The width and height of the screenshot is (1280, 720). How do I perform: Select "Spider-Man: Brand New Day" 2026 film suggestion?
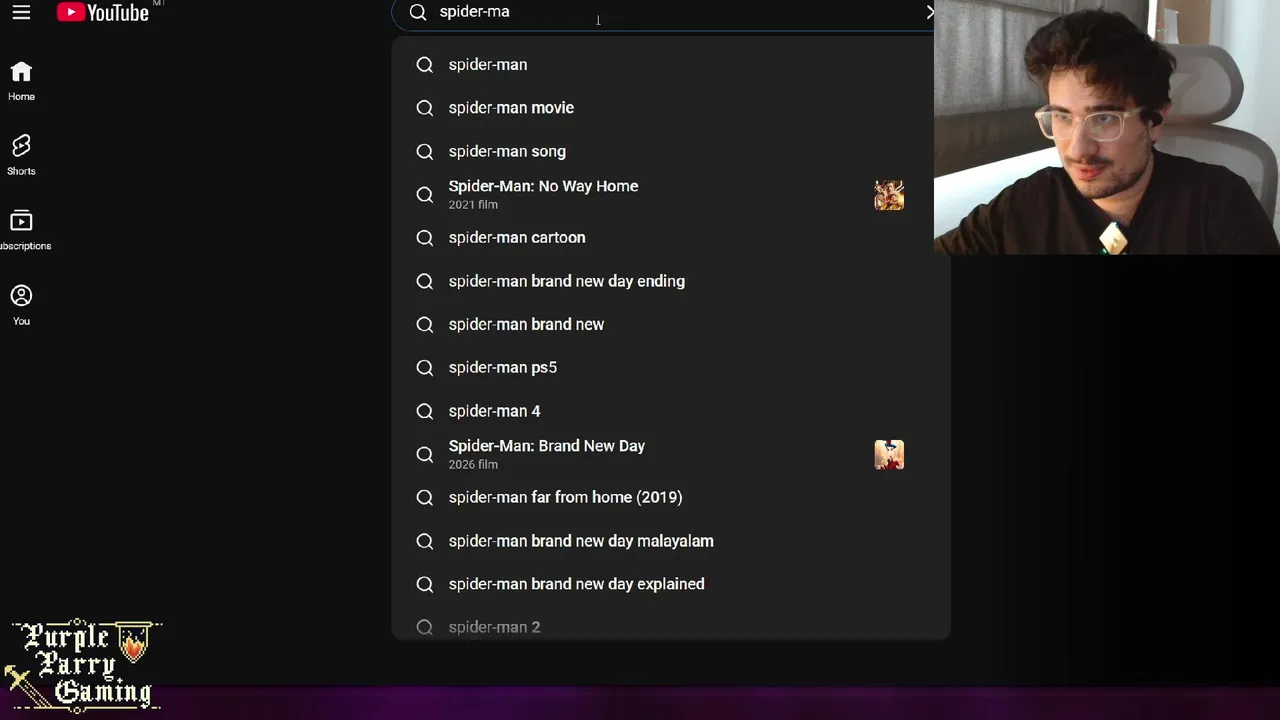click(670, 455)
